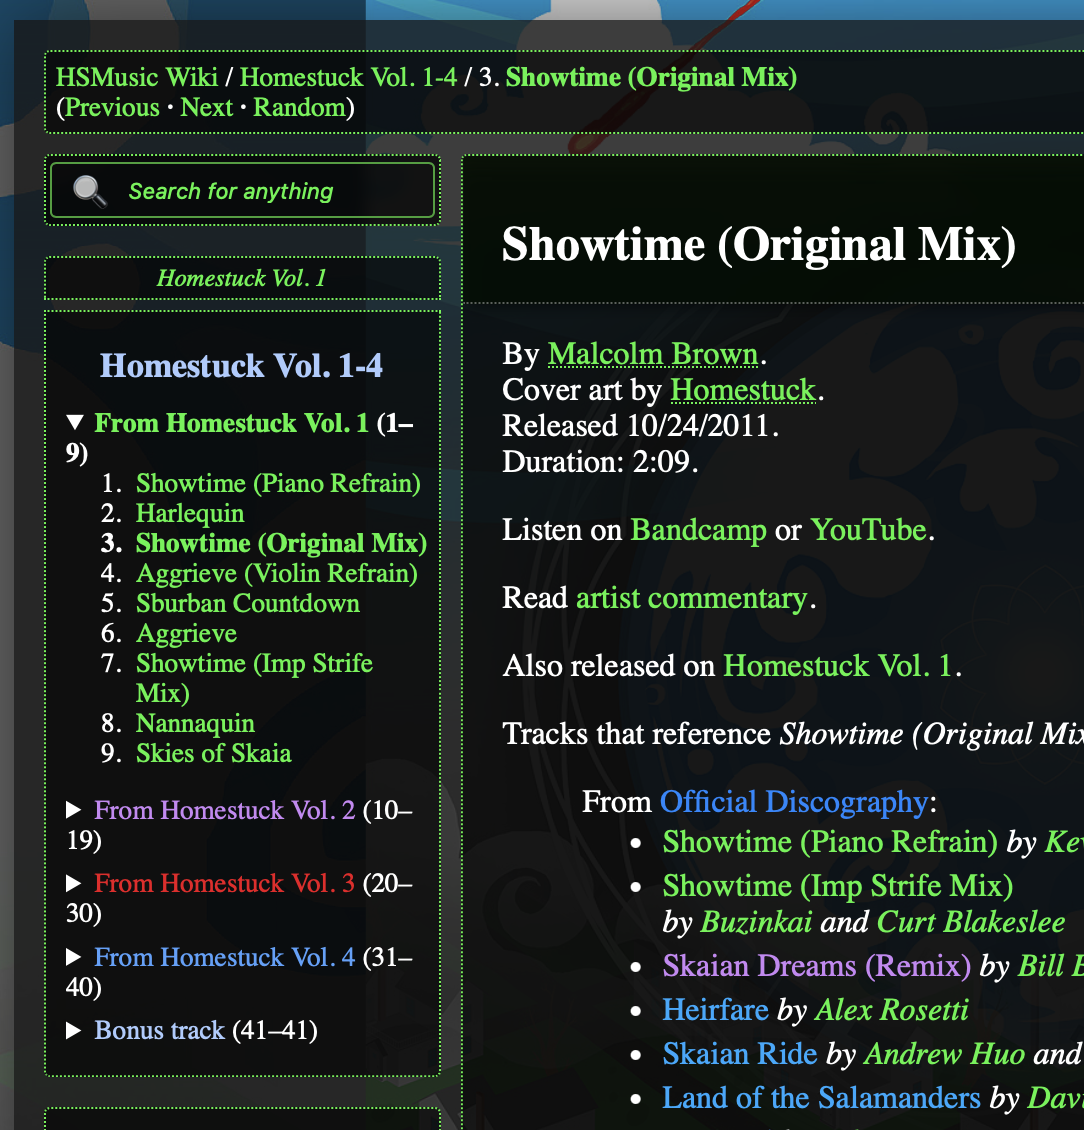Open the From Homestuck Vol. 1 group link

231,422
